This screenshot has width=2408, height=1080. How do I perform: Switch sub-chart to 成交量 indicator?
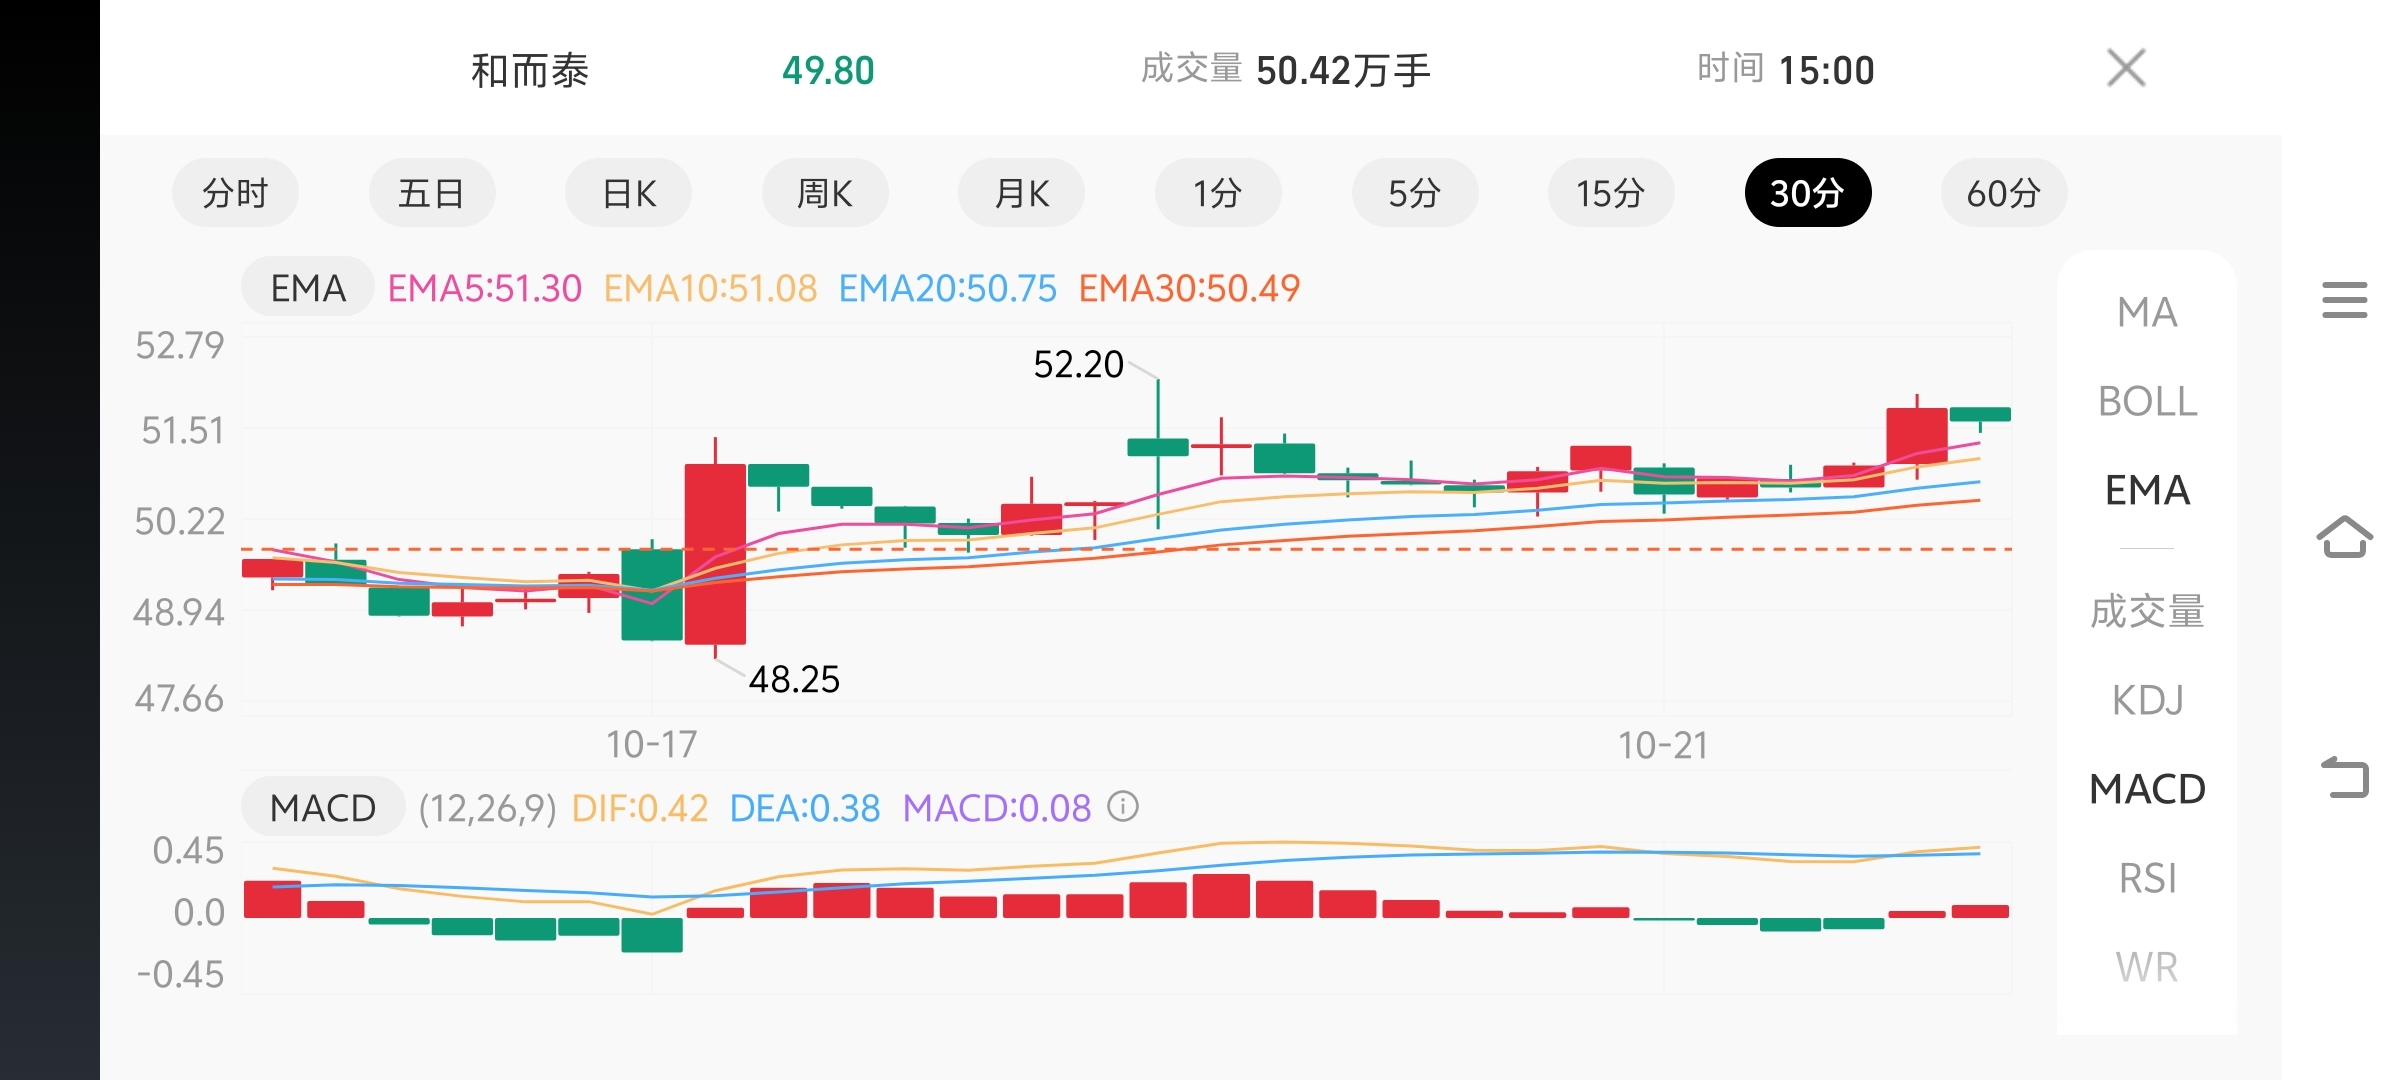click(x=2147, y=611)
